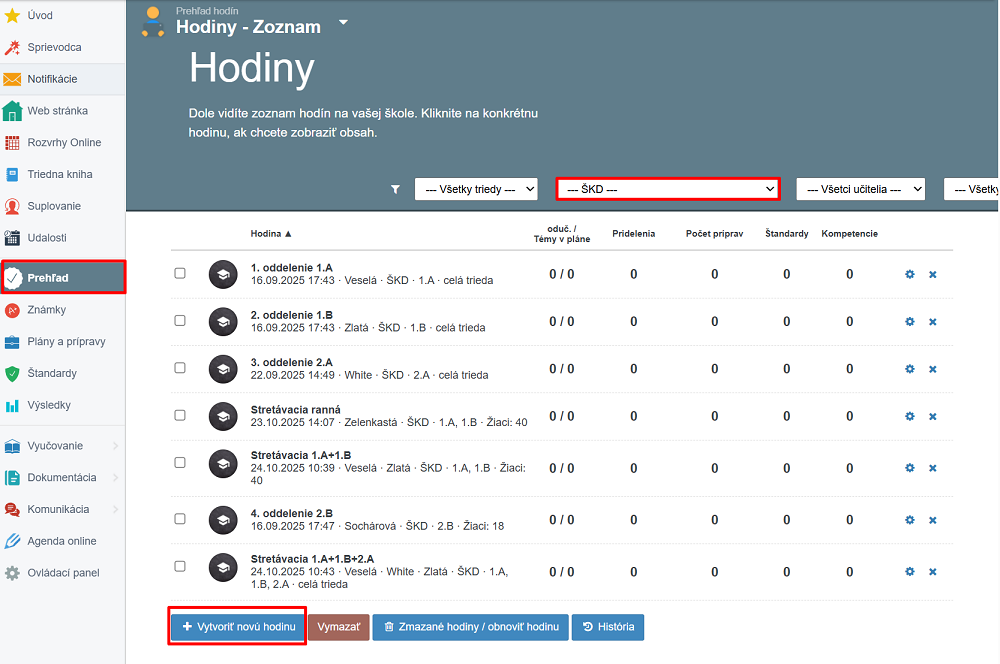Screen dimensions: 1000x664
Task: Delete 2. oddelenie 1.B with its X icon
Action: click(x=933, y=322)
